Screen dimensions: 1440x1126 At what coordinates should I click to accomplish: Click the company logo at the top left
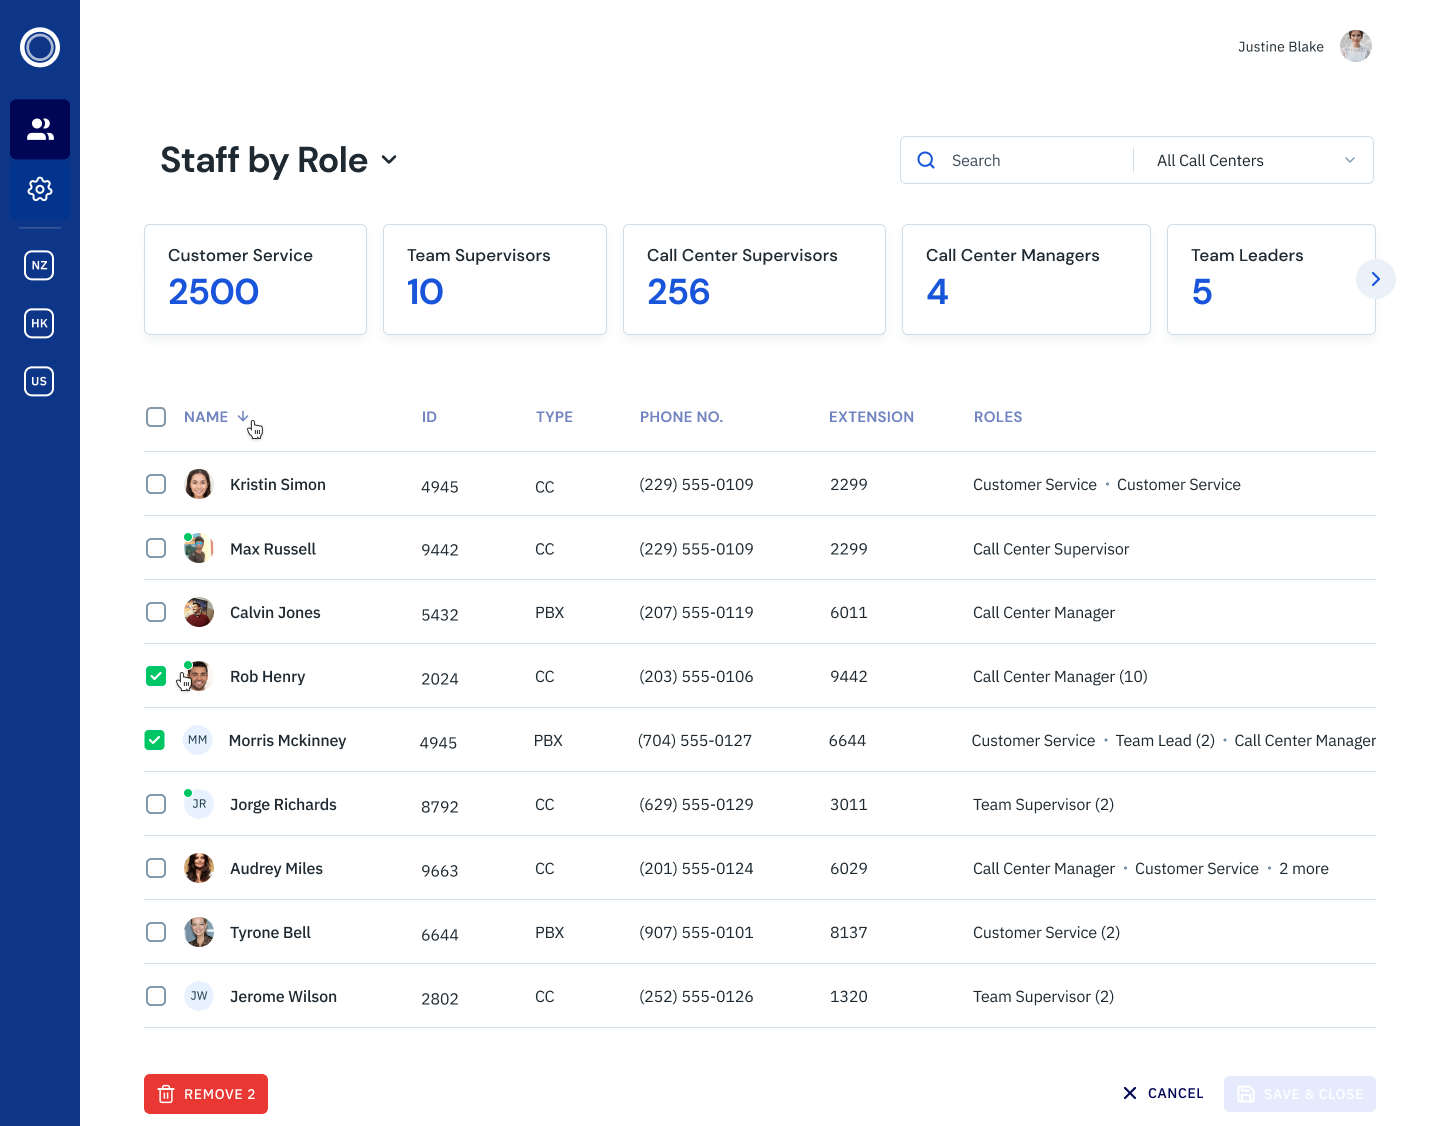40,47
